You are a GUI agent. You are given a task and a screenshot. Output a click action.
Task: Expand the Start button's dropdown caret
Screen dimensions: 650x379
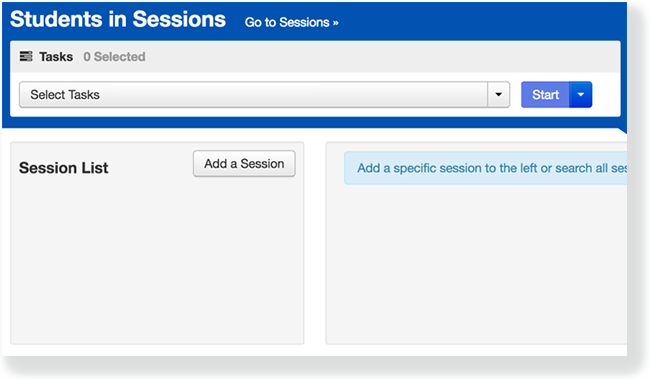coord(581,95)
